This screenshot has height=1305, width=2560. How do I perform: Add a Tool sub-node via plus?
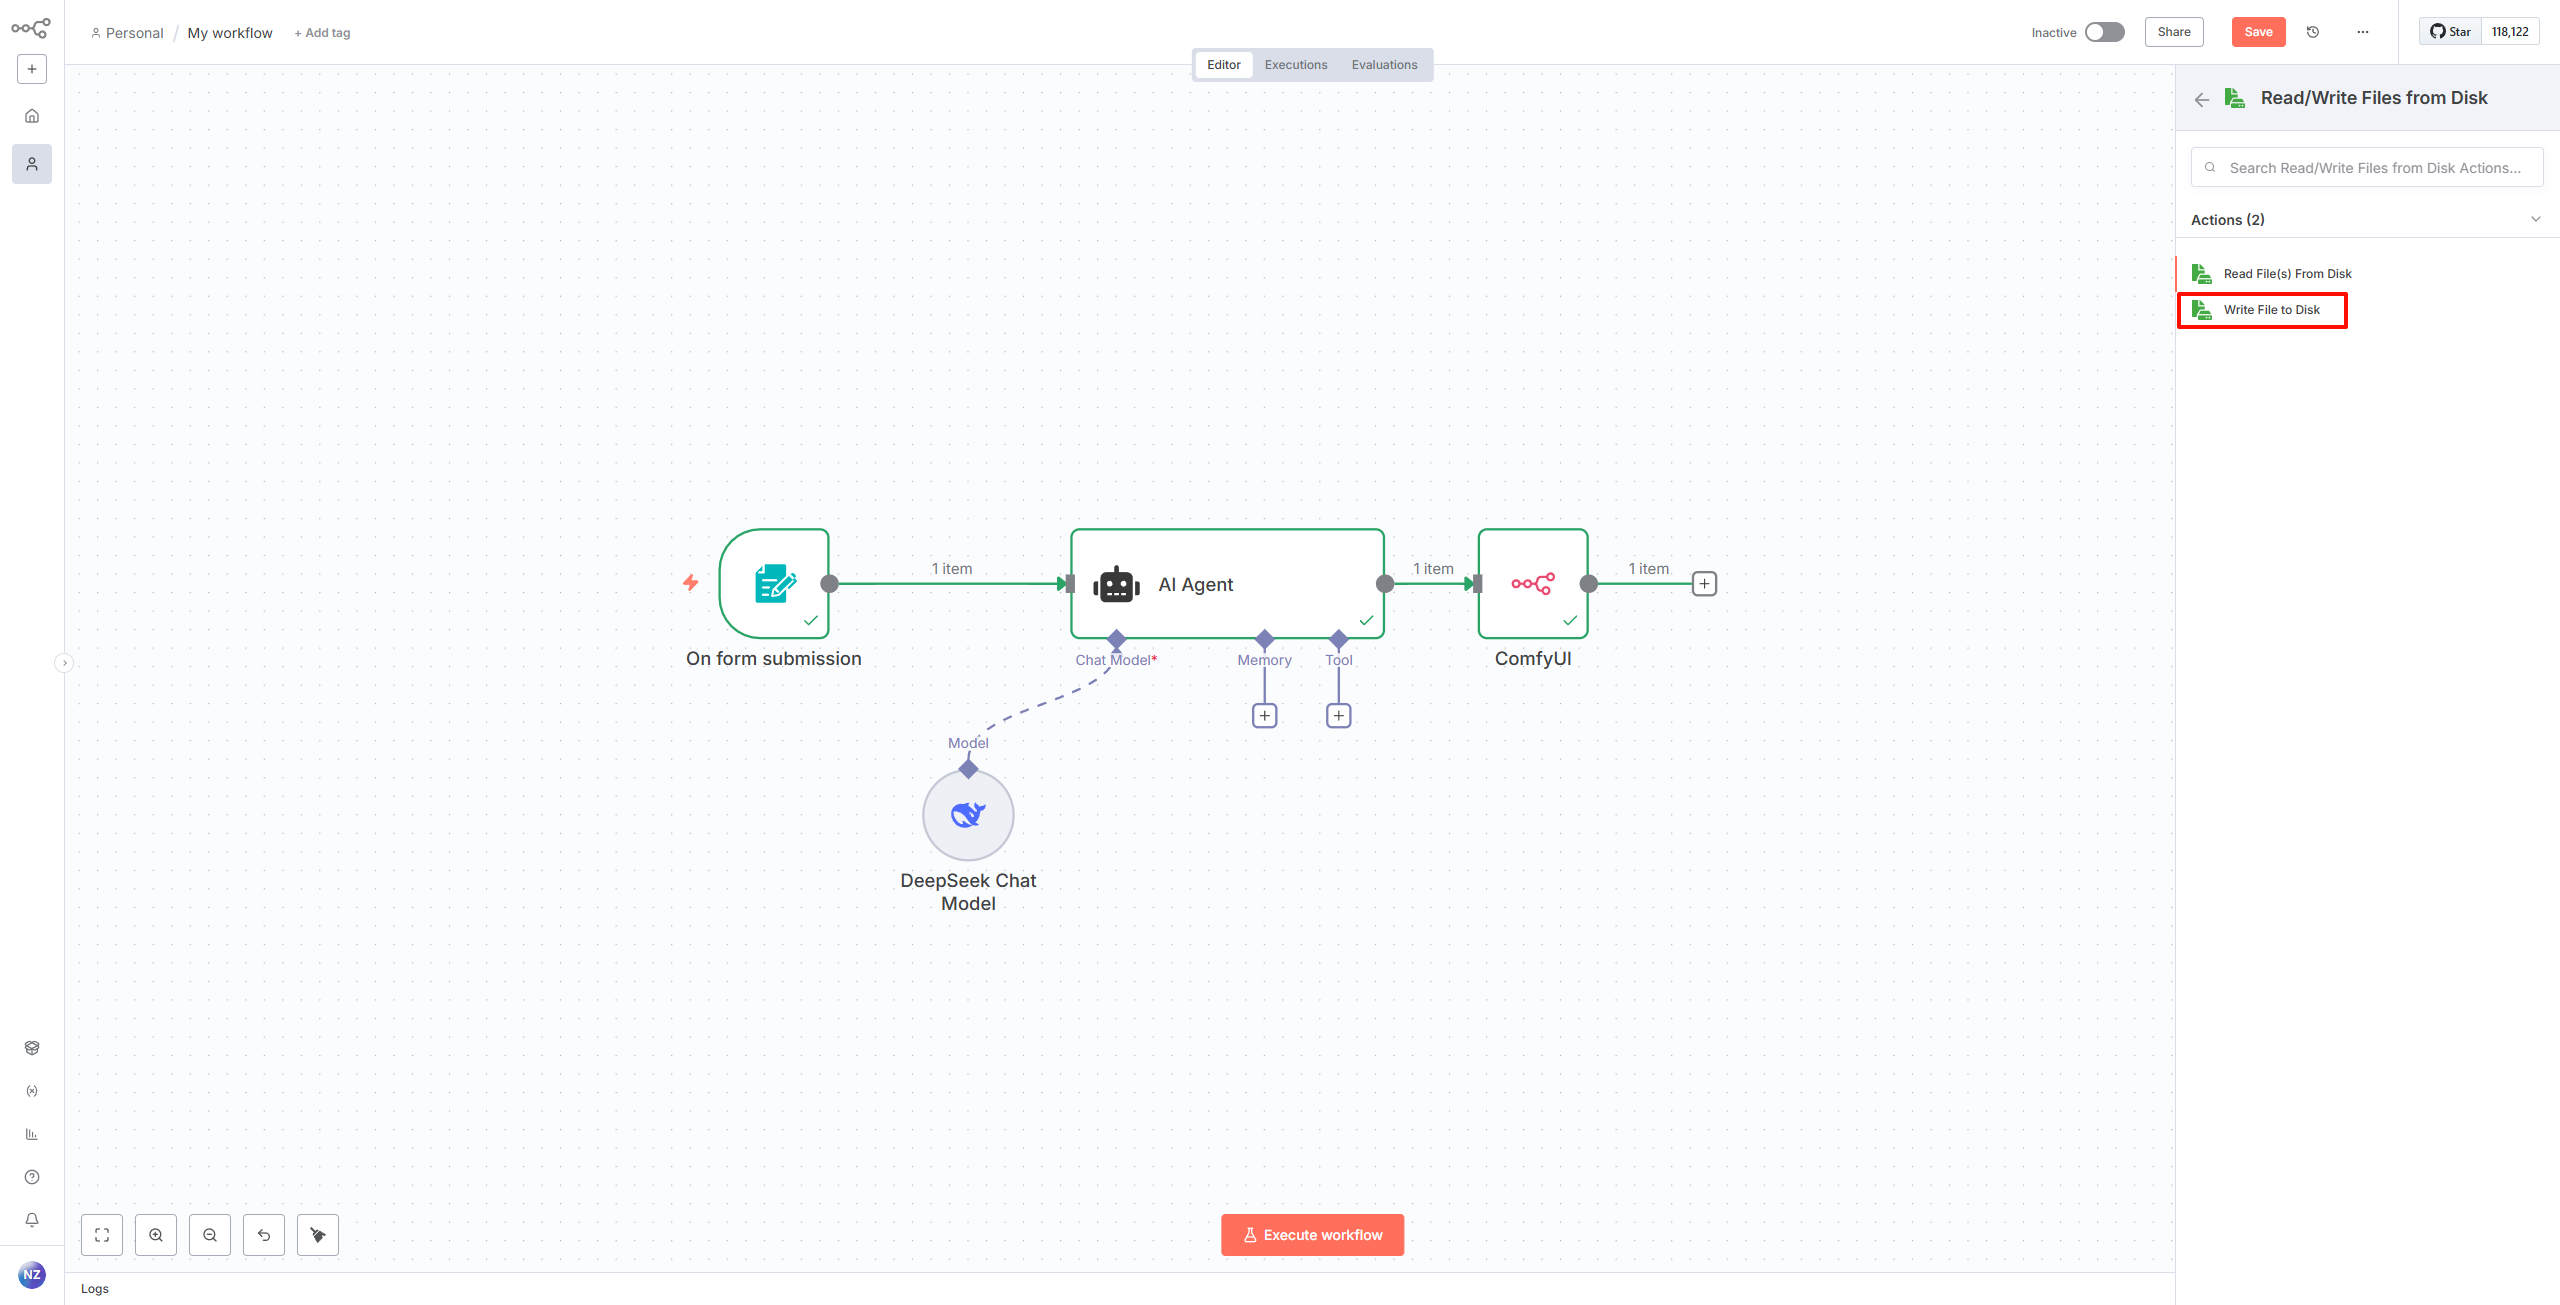point(1339,716)
